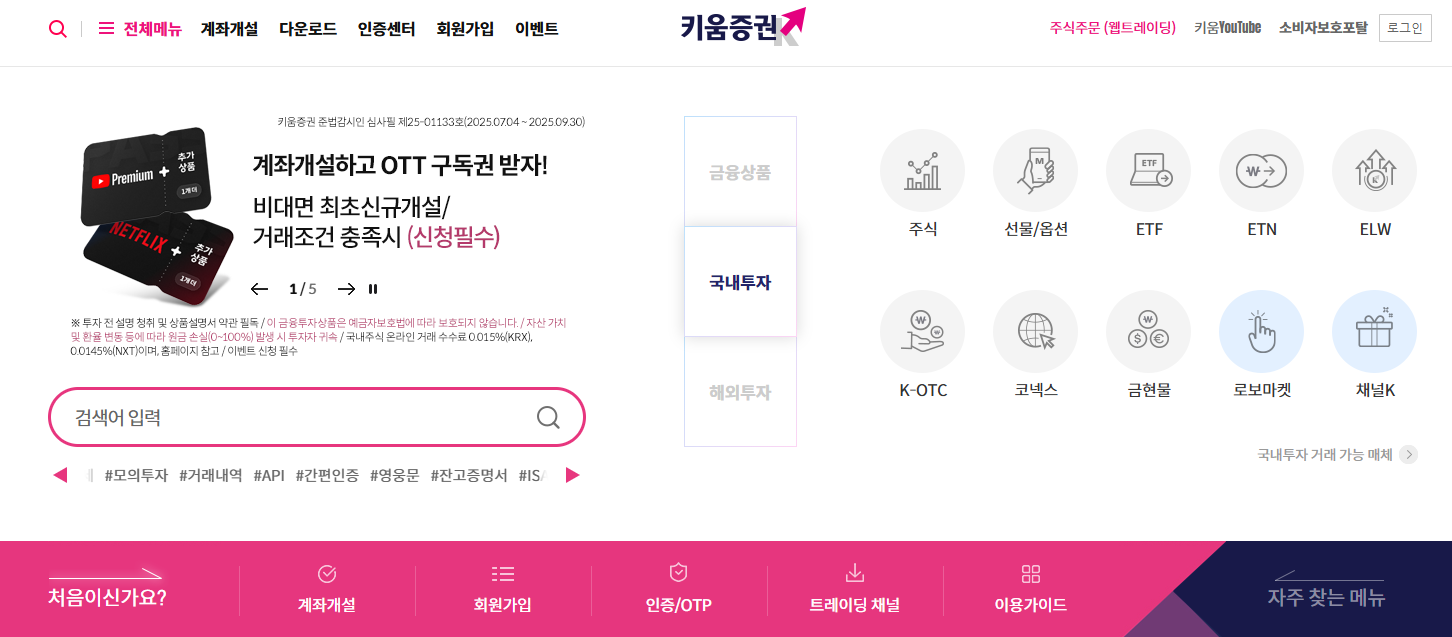Choose the ELW icon
Viewport: 1452px width, 637px height.
coord(1374,171)
